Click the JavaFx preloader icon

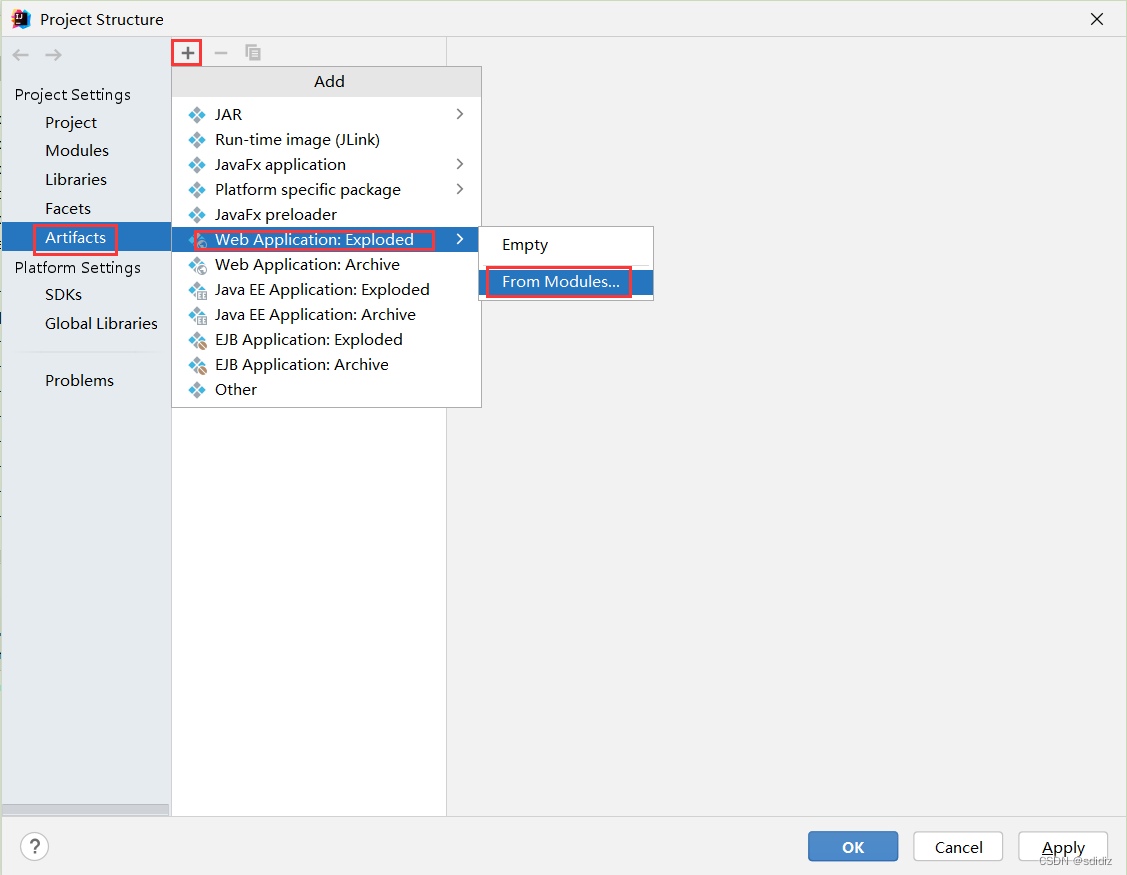coord(197,214)
